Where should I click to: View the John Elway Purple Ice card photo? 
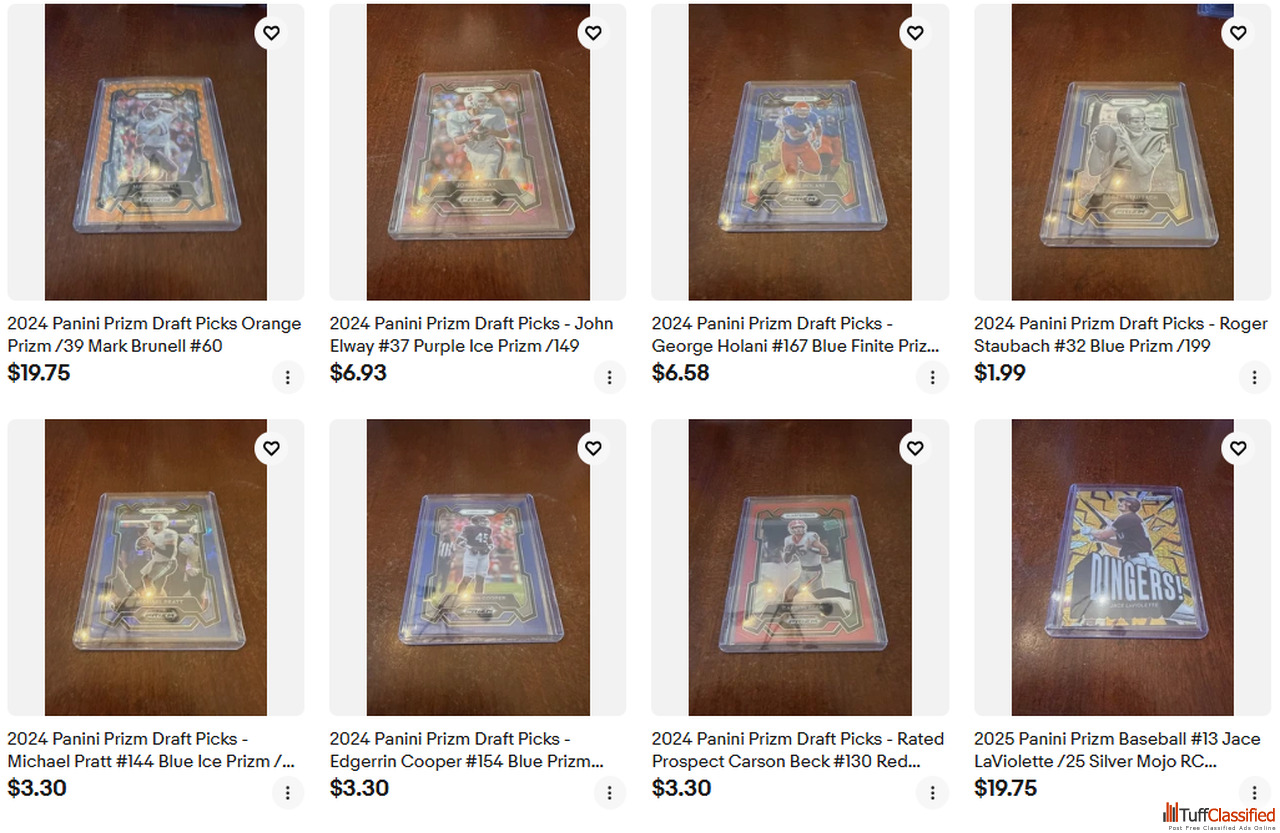[x=478, y=152]
